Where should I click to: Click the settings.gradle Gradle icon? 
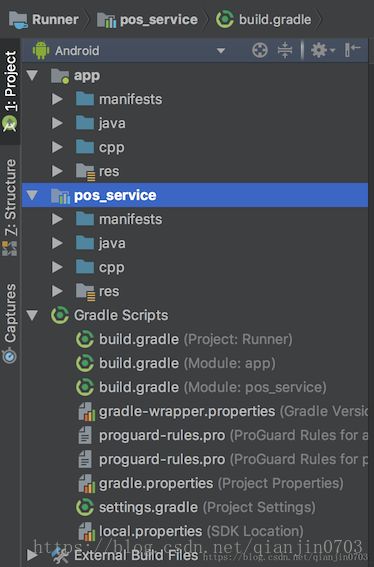point(85,507)
